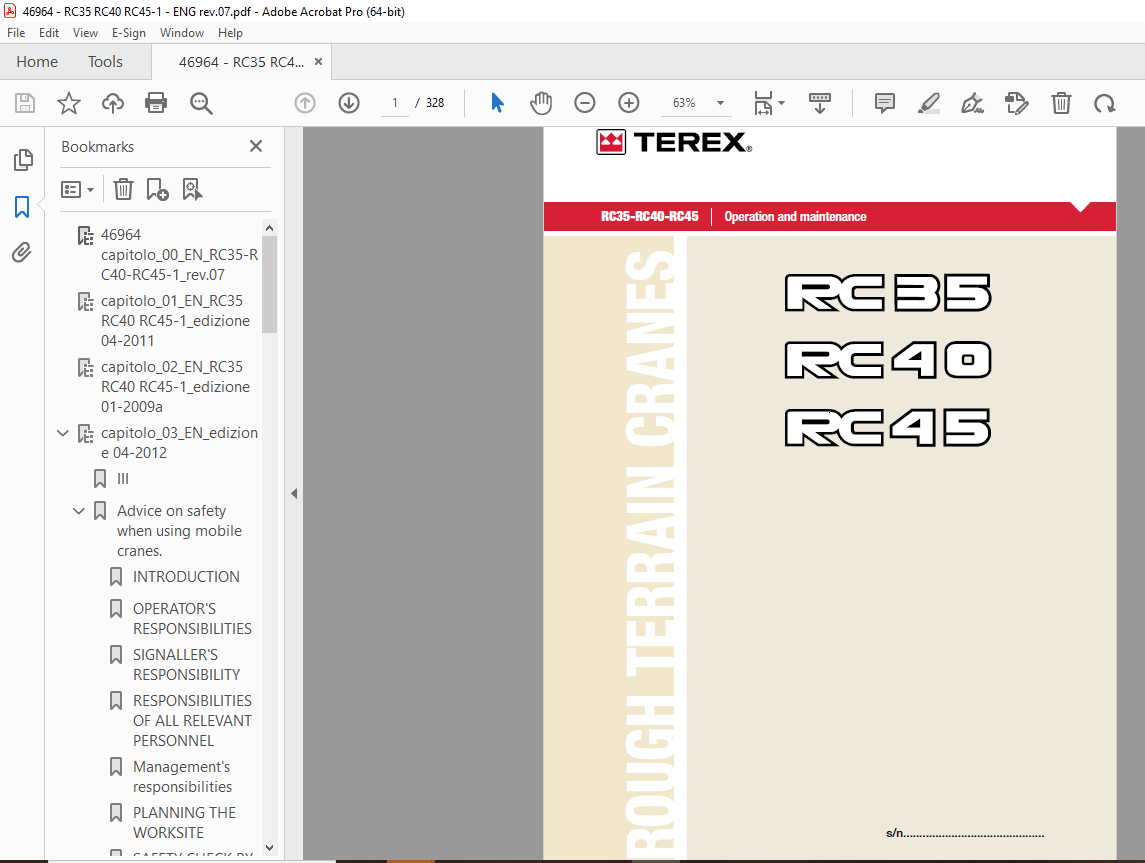
Task: Go to previous page arrow
Action: click(x=305, y=103)
